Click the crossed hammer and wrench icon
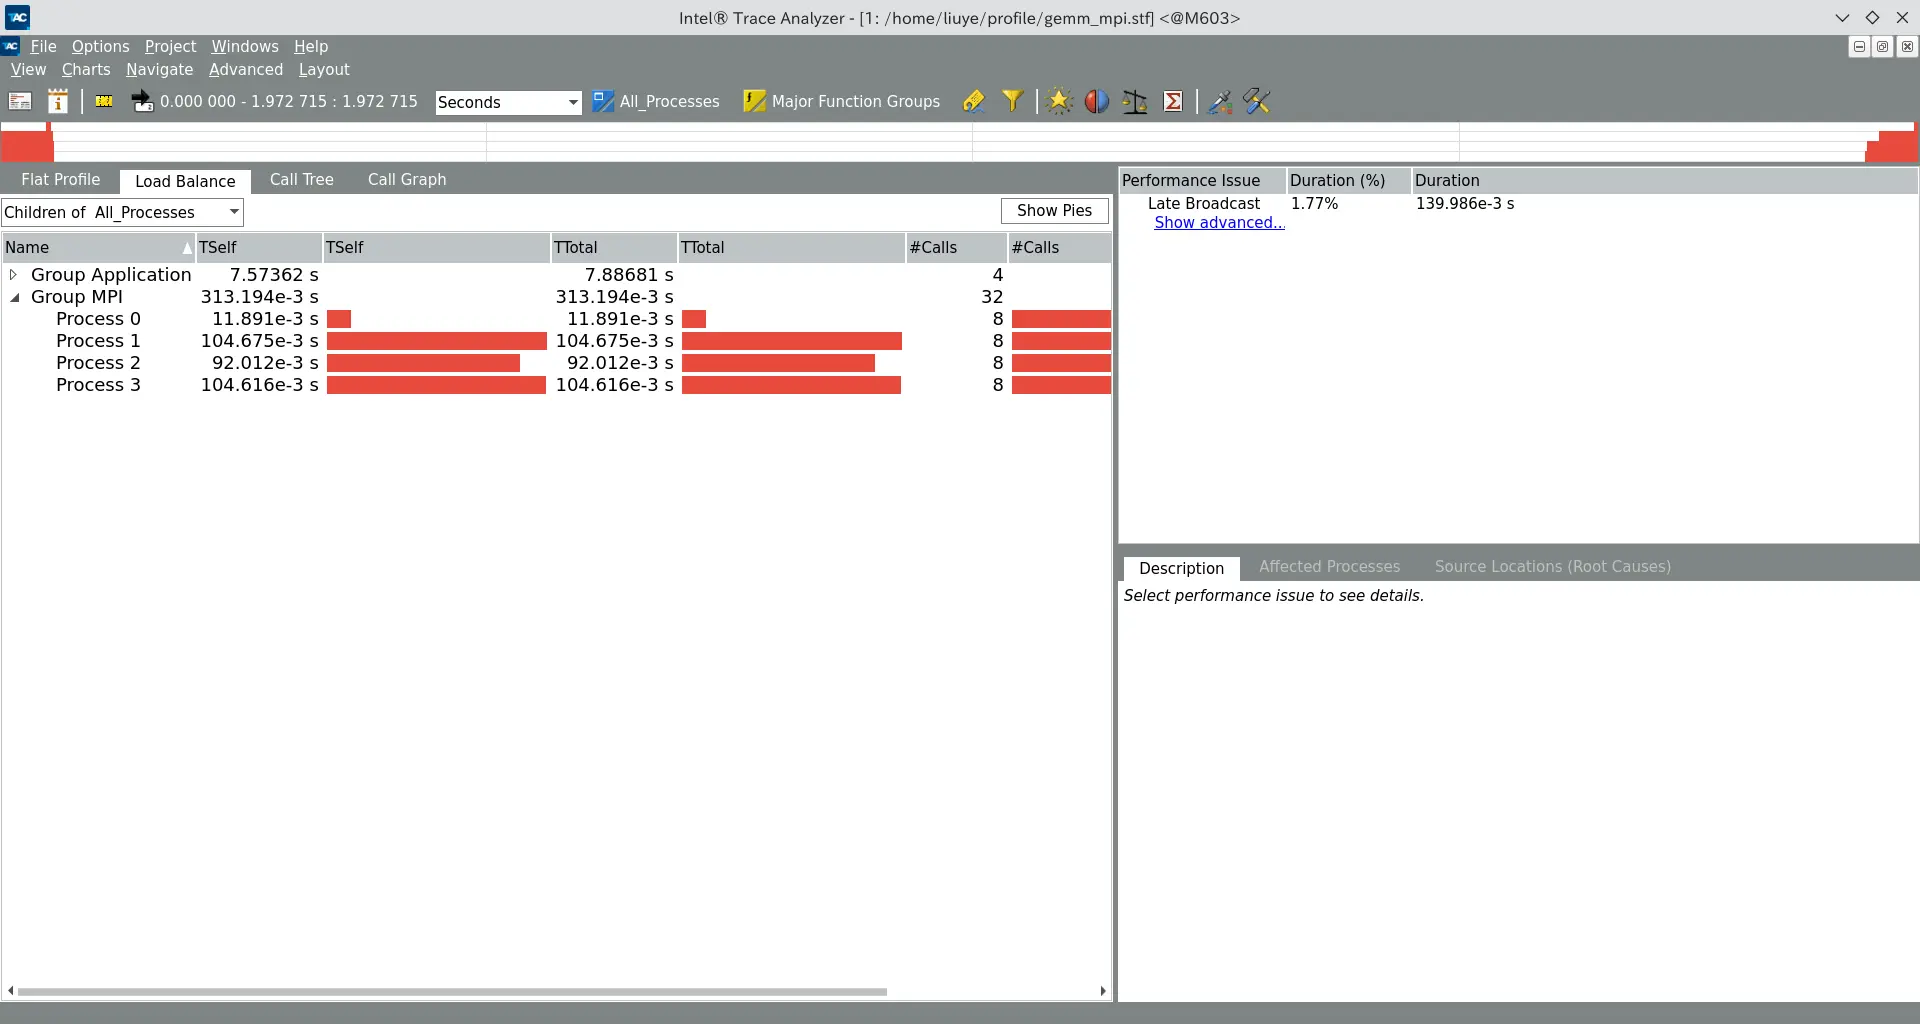The image size is (1920, 1024). pos(1256,101)
